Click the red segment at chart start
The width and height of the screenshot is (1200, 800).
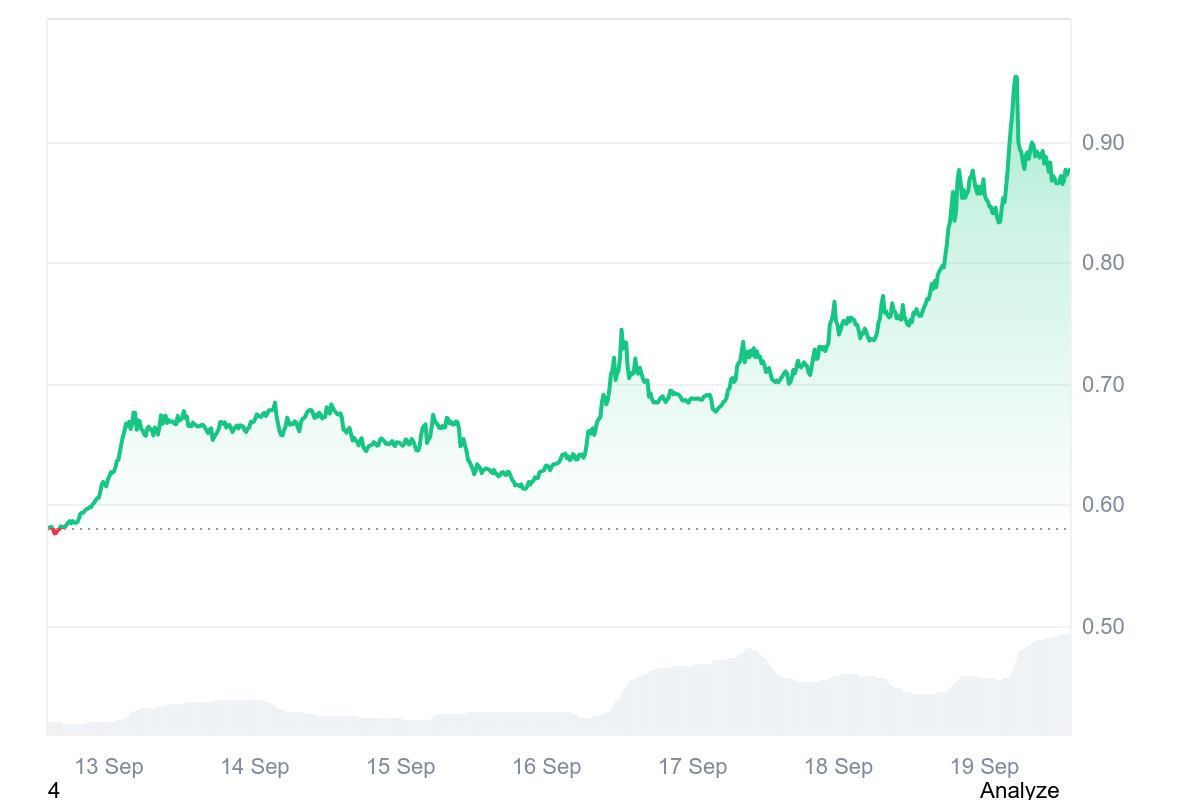[55, 531]
